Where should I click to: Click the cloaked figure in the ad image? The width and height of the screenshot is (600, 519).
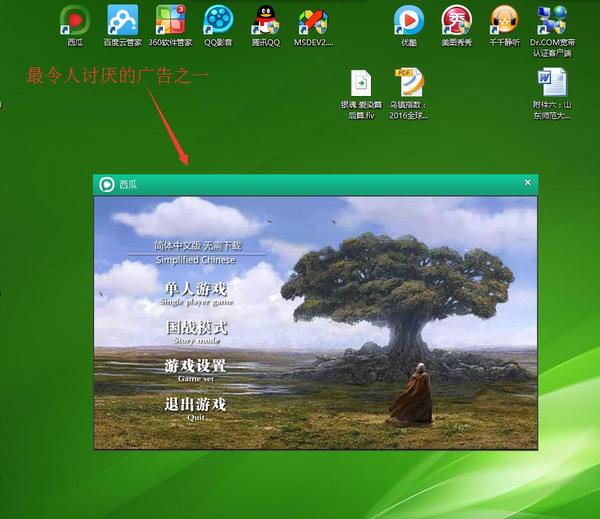tap(412, 393)
